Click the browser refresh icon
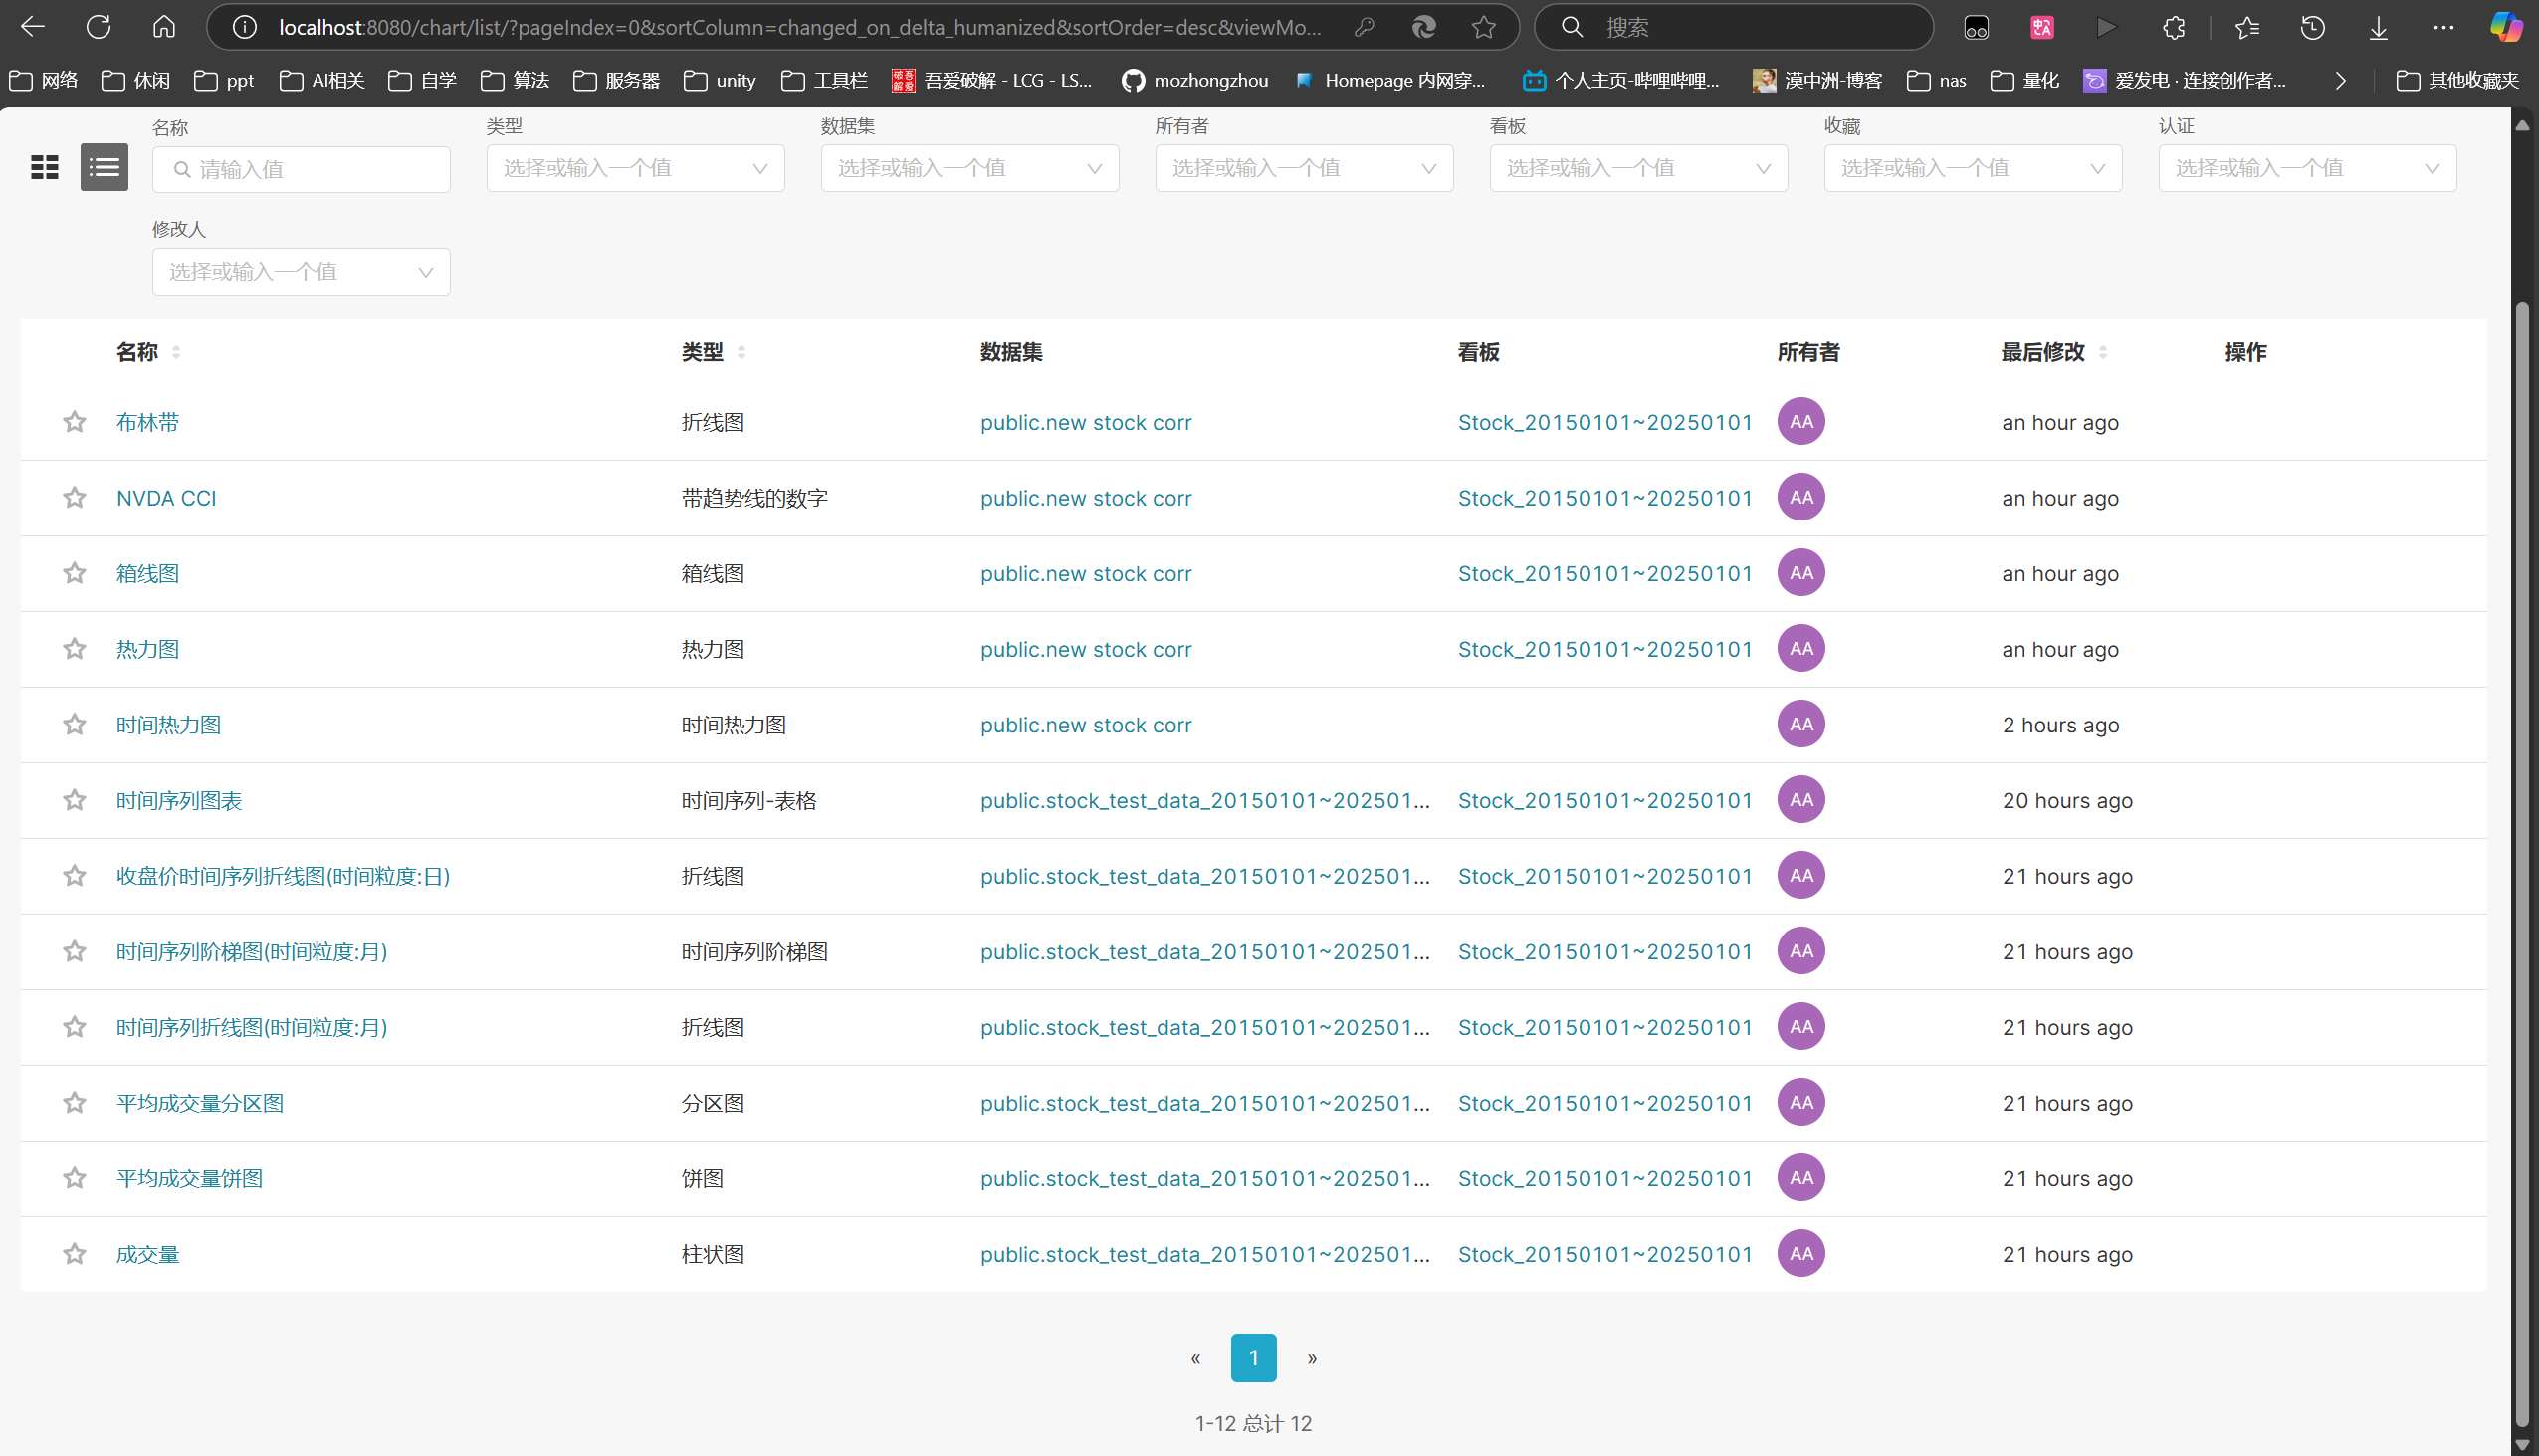This screenshot has height=1456, width=2539. pyautogui.click(x=98, y=27)
